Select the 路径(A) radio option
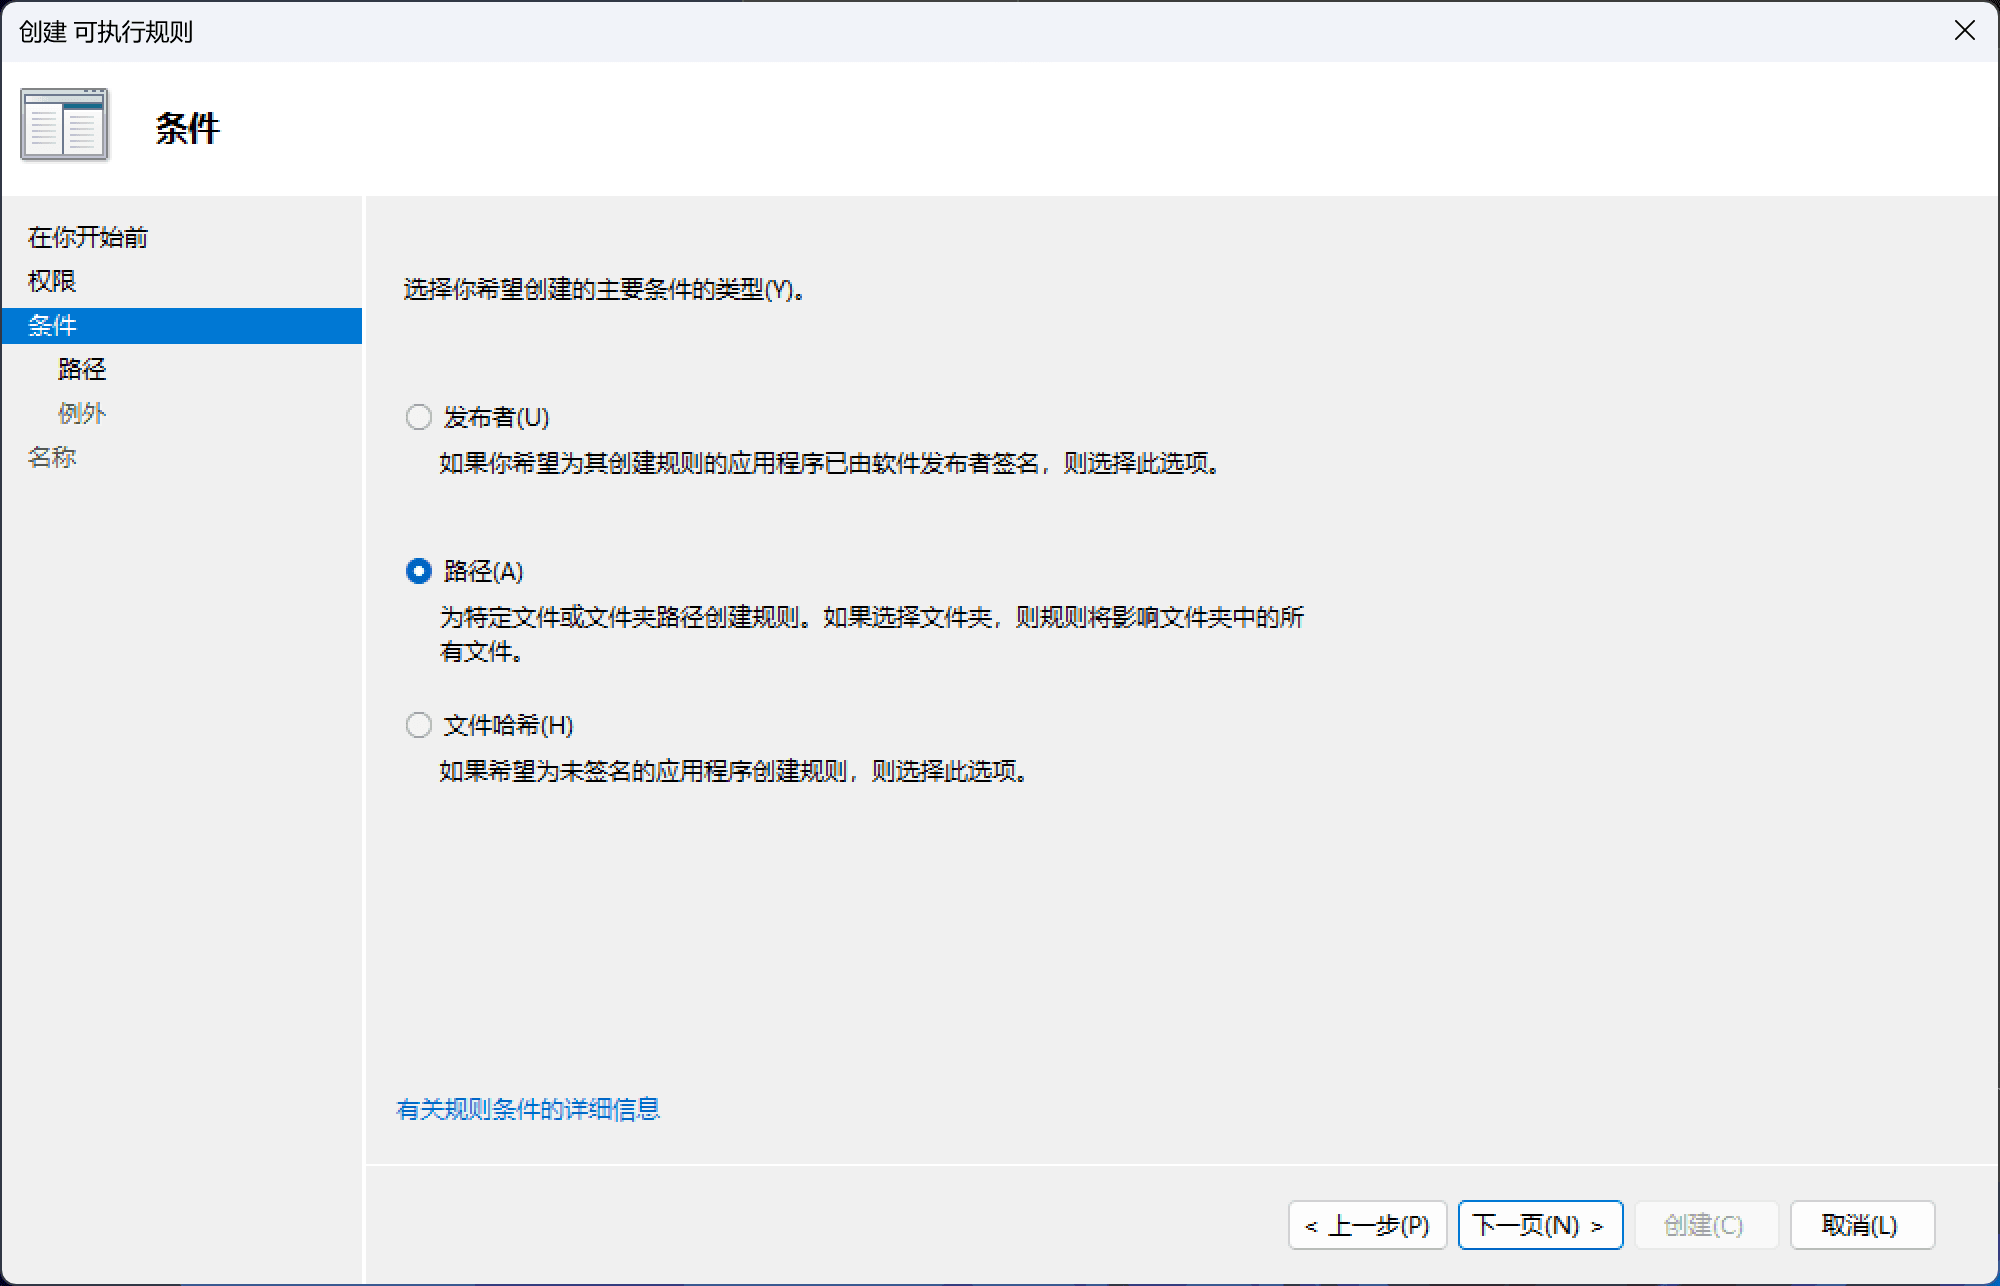The image size is (2000, 1286). [419, 571]
